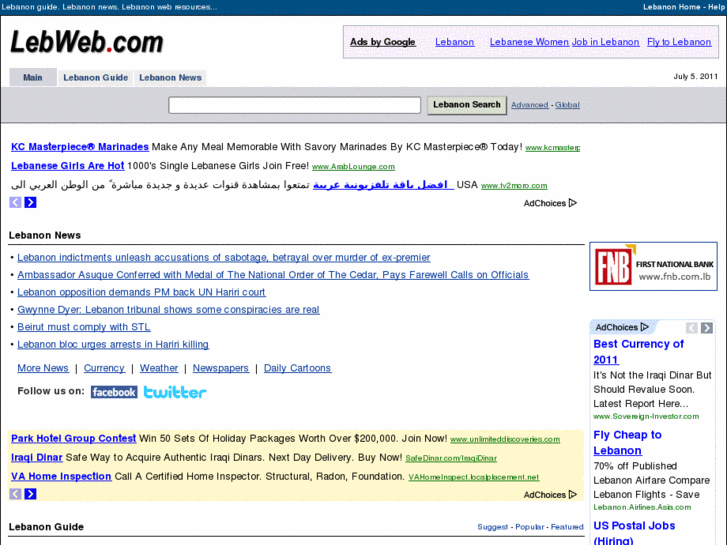The width and height of the screenshot is (727, 545).
Task: Click Ads by Google link
Action: 383,42
